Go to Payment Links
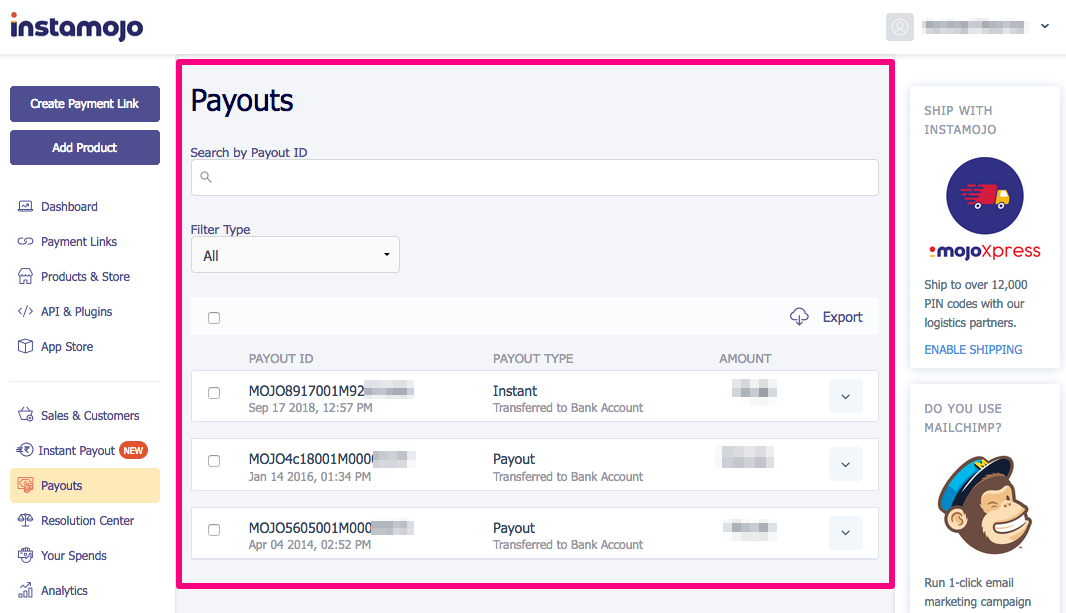 pos(79,242)
